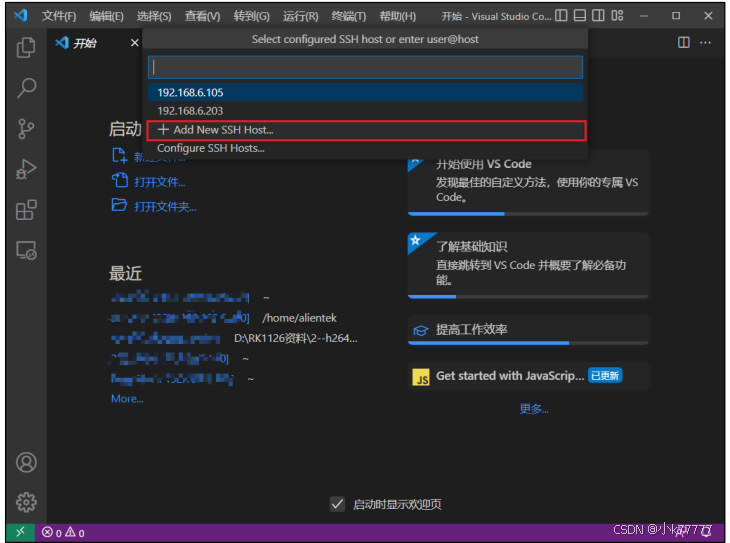Choose Configure SSH Hosts option
Viewport: 730px width, 543px height.
pyautogui.click(x=365, y=148)
